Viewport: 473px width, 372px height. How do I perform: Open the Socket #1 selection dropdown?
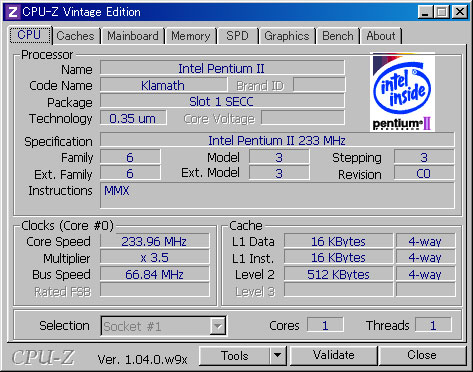click(163, 326)
